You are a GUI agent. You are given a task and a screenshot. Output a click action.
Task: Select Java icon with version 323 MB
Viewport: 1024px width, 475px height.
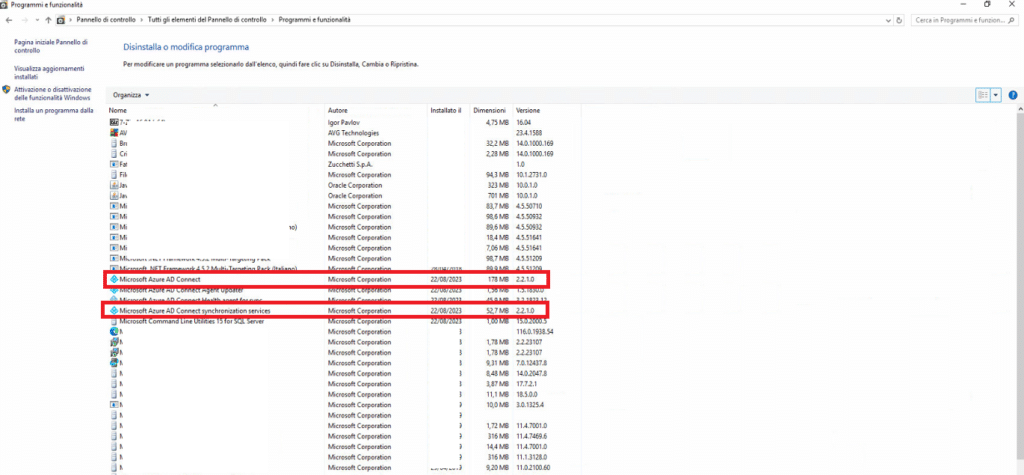[x=114, y=185]
